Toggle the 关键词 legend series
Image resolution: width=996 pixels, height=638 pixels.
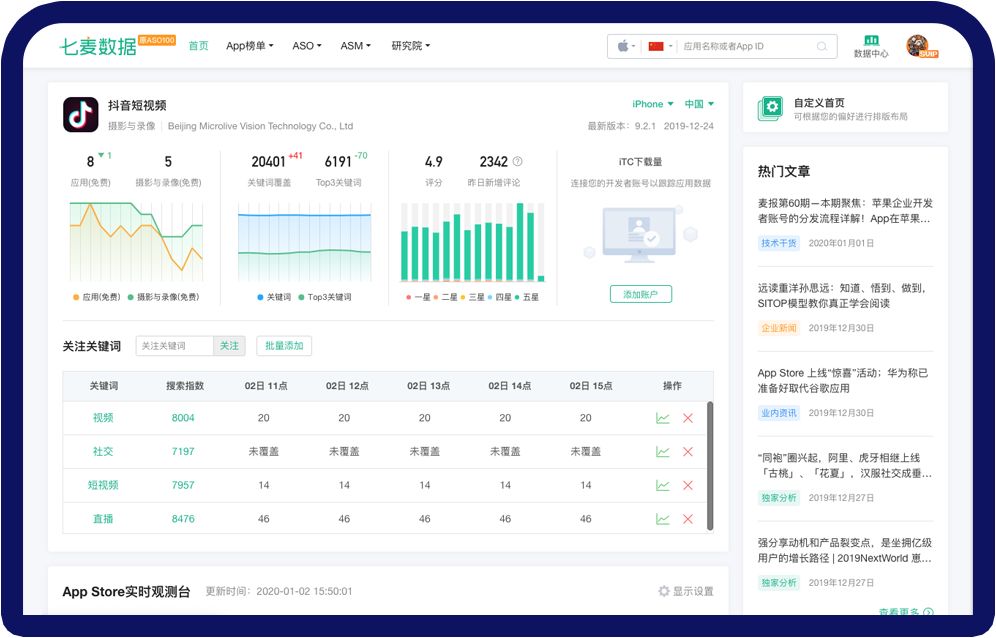pyautogui.click(x=274, y=297)
